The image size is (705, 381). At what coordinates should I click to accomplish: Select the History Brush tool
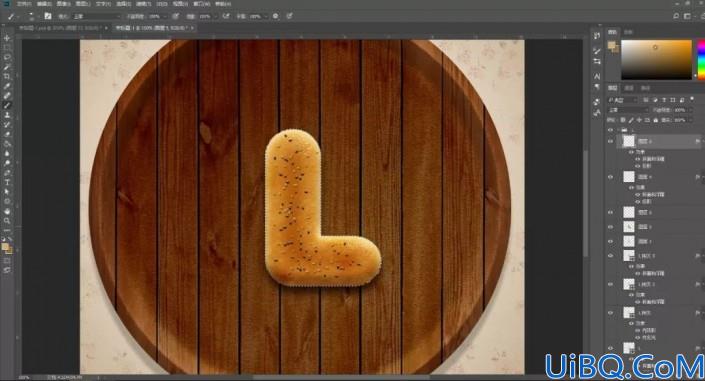[7, 124]
